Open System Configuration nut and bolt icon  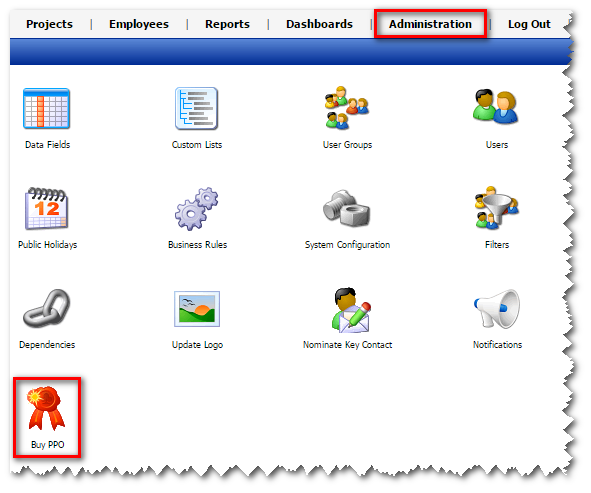(347, 208)
